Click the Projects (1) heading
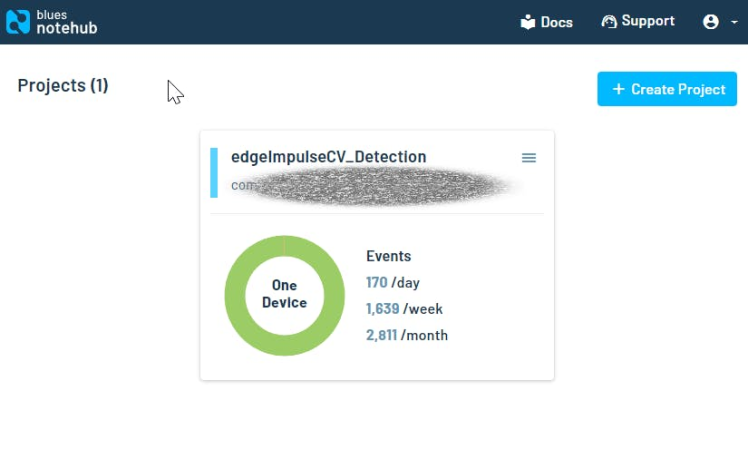748x469 pixels. 63,86
